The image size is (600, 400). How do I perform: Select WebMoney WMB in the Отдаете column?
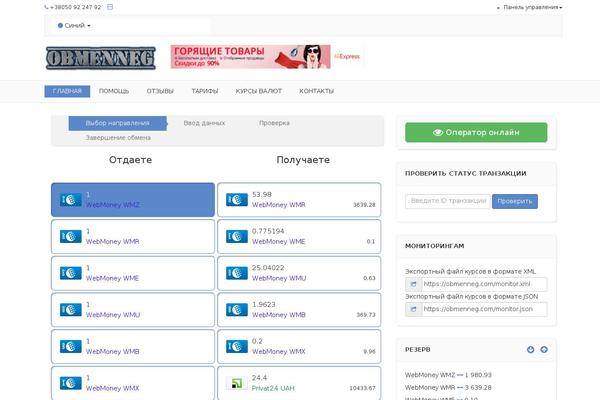pos(133,347)
